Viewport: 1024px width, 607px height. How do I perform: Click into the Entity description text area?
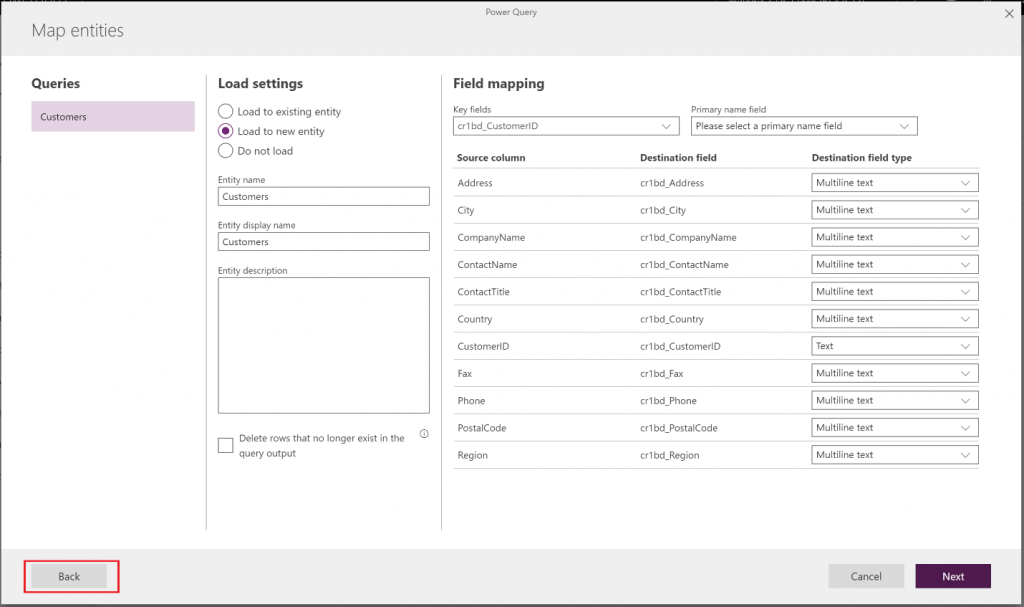(x=324, y=346)
